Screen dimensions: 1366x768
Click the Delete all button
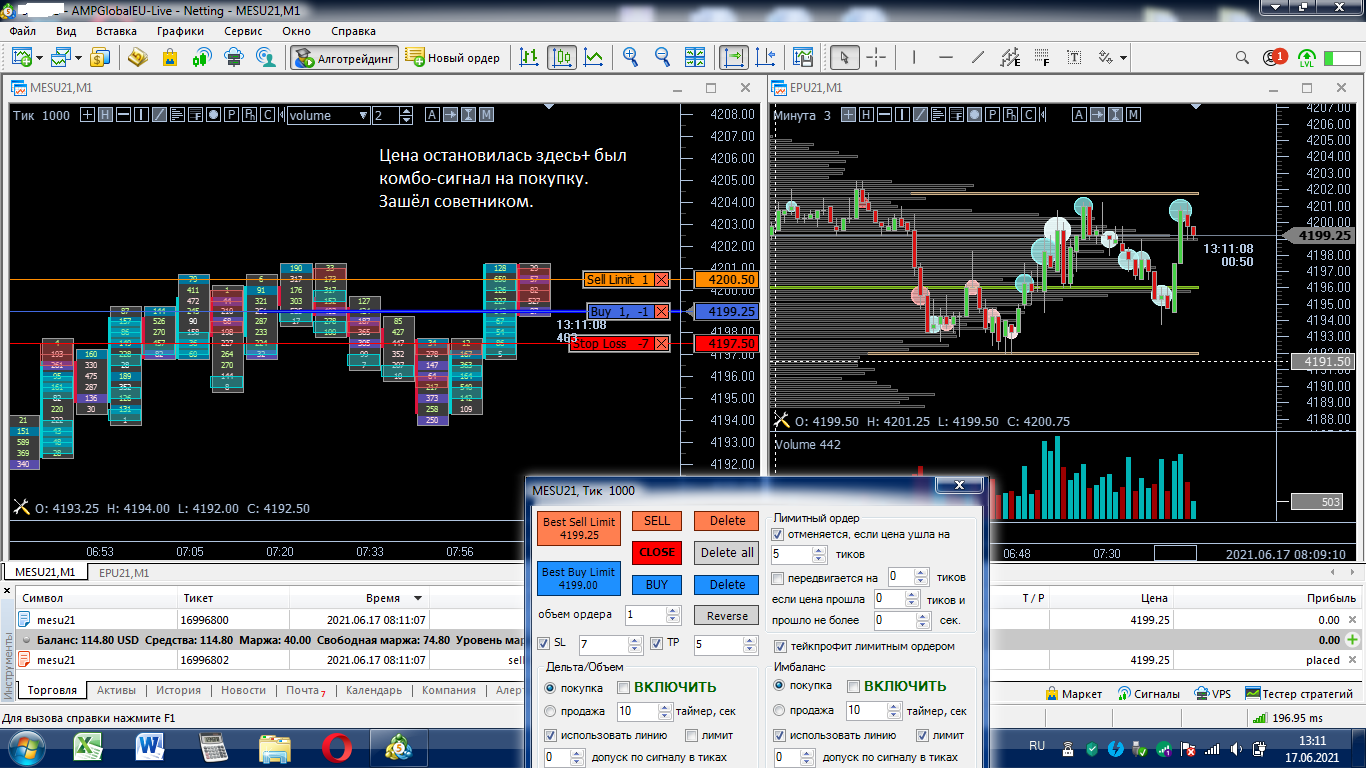[x=727, y=552]
